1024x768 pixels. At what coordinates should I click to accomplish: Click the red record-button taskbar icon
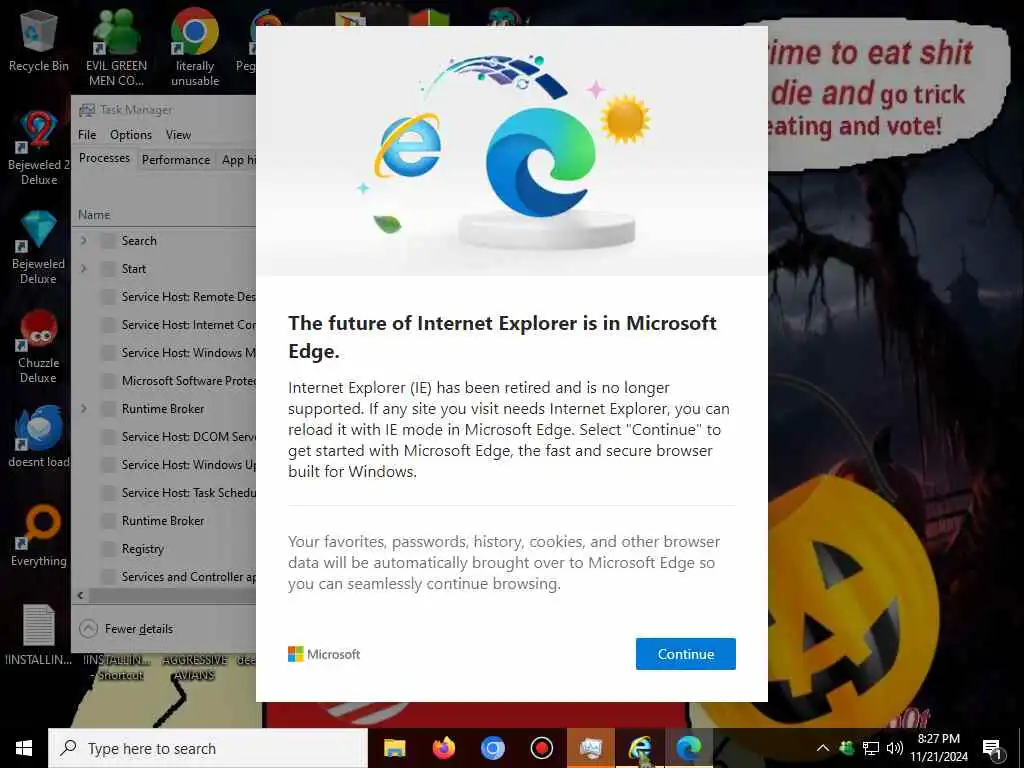click(541, 748)
